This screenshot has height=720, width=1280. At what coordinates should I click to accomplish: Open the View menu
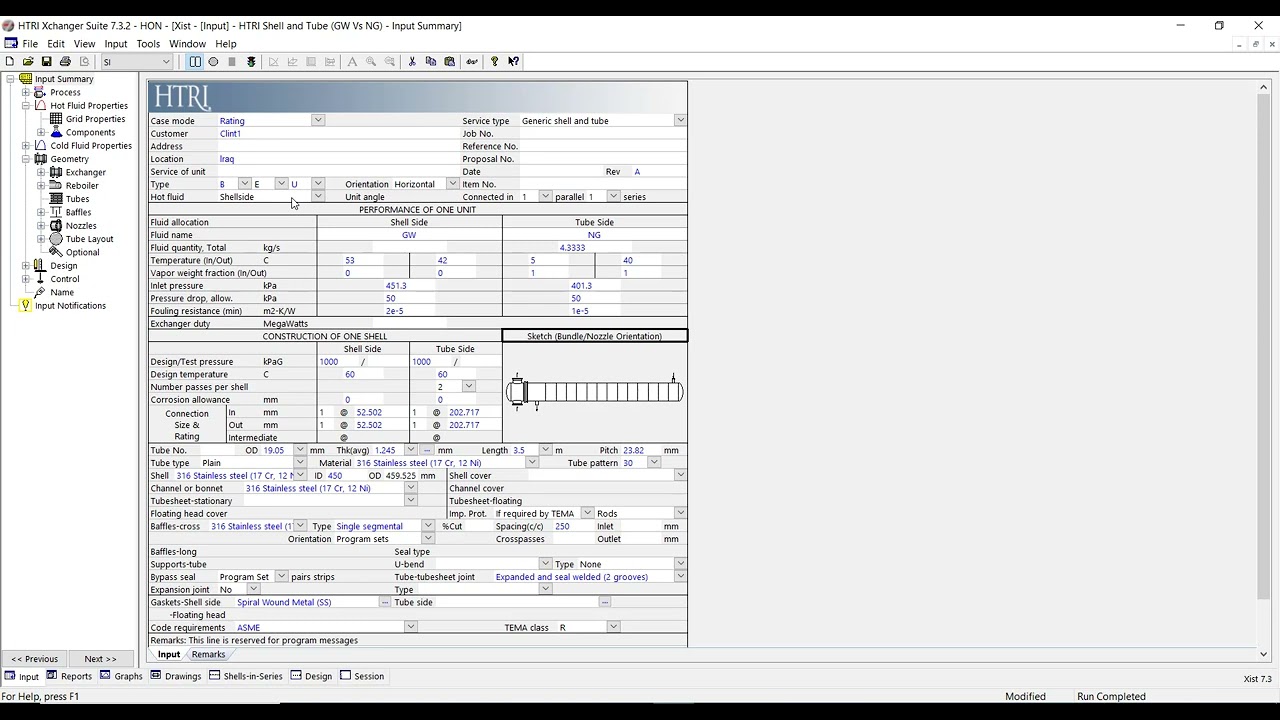pyautogui.click(x=84, y=44)
